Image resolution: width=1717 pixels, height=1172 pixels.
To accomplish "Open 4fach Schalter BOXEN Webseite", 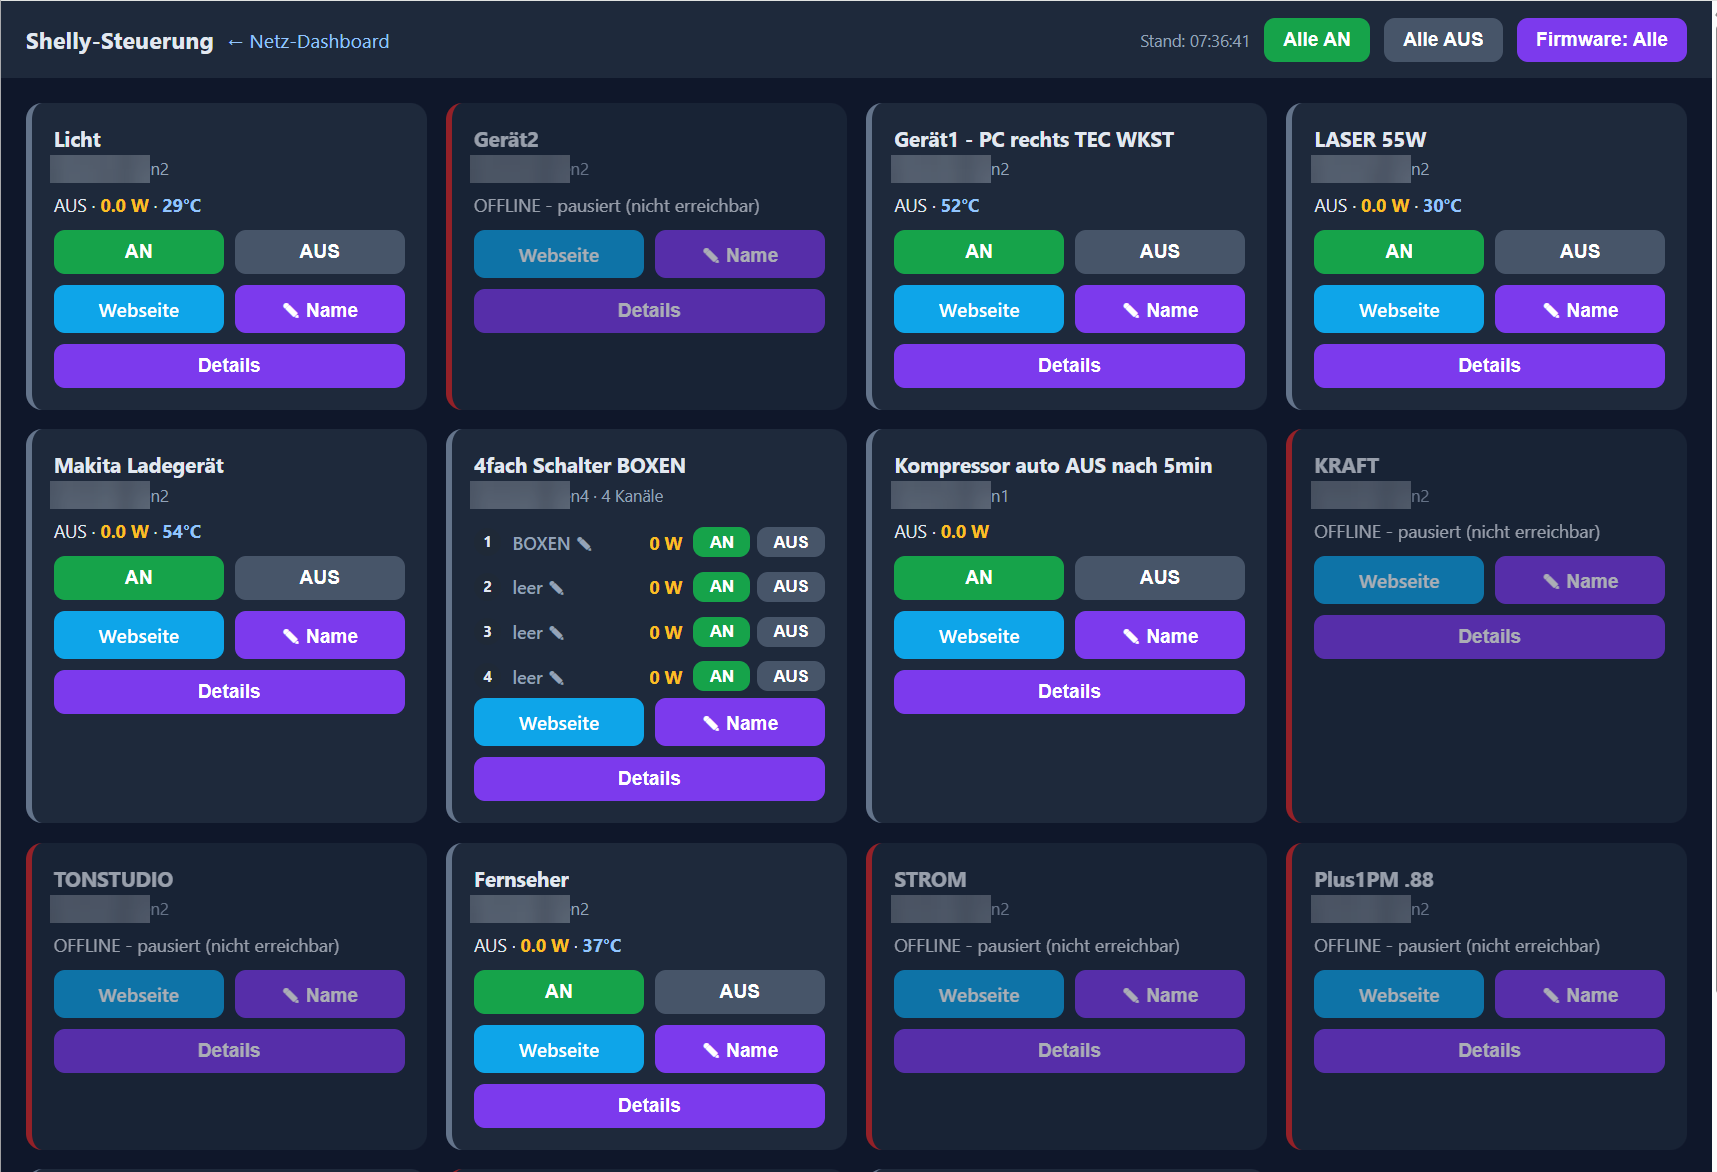I will coord(559,723).
